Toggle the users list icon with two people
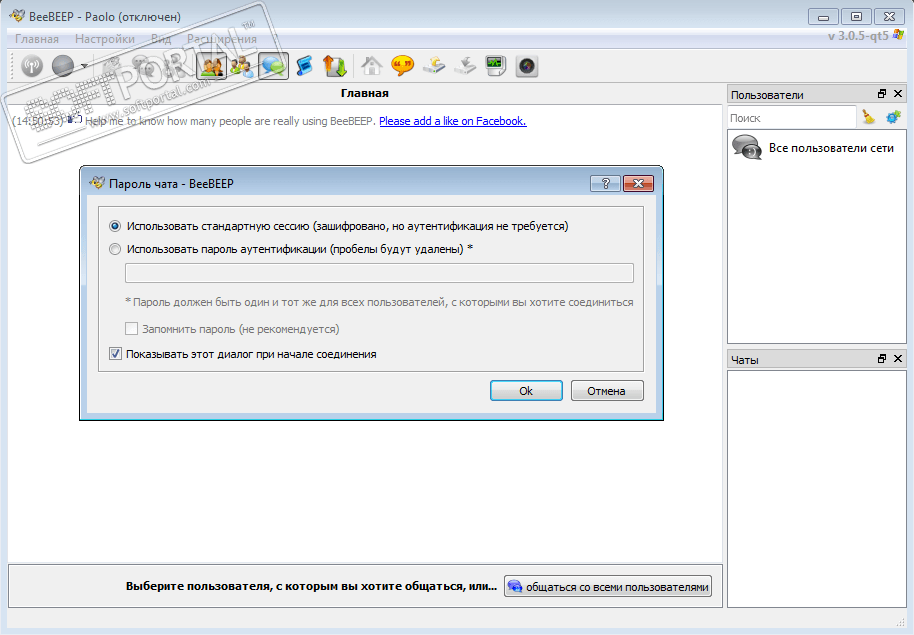The width and height of the screenshot is (914, 635). click(x=212, y=66)
